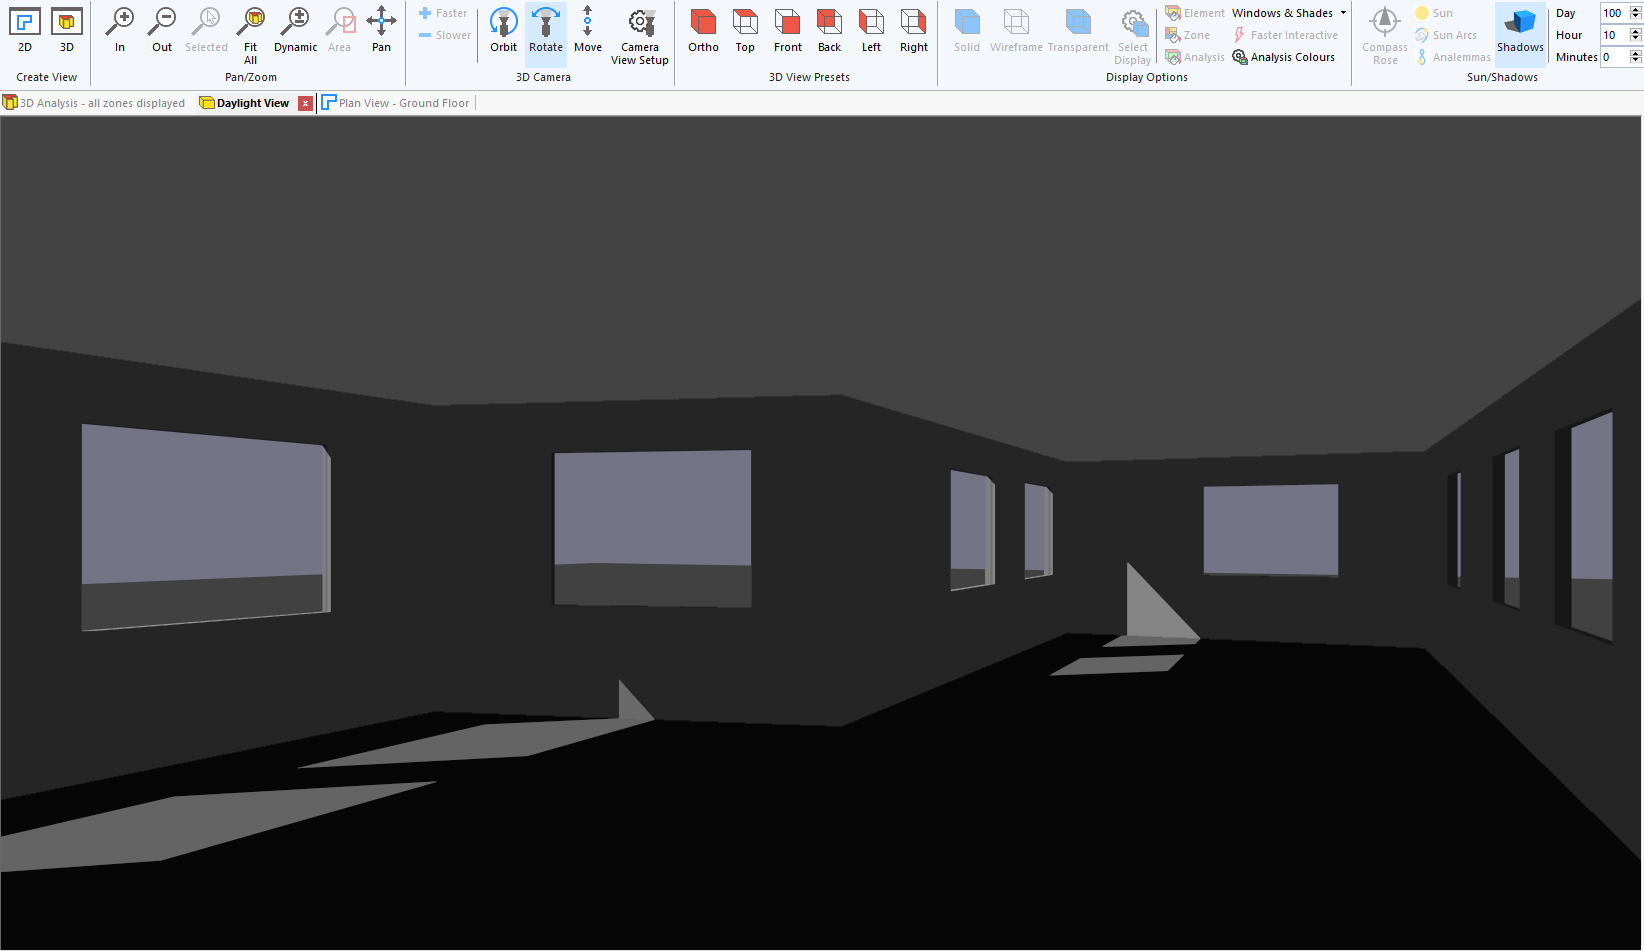Toggle Analemmas display

point(1453,57)
